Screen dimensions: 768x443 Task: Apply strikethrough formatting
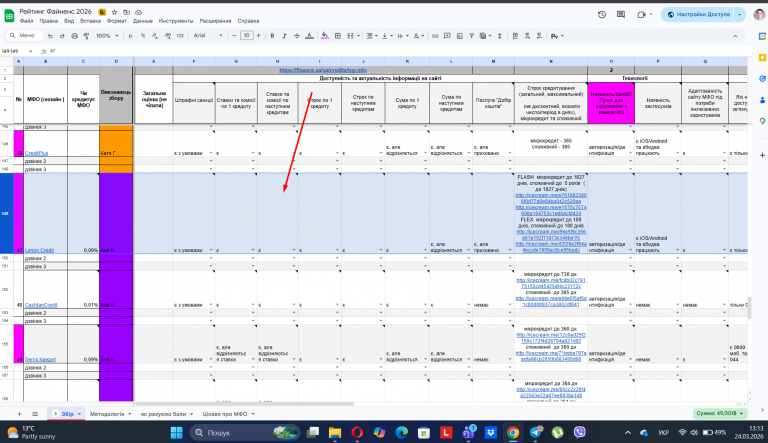(296, 36)
